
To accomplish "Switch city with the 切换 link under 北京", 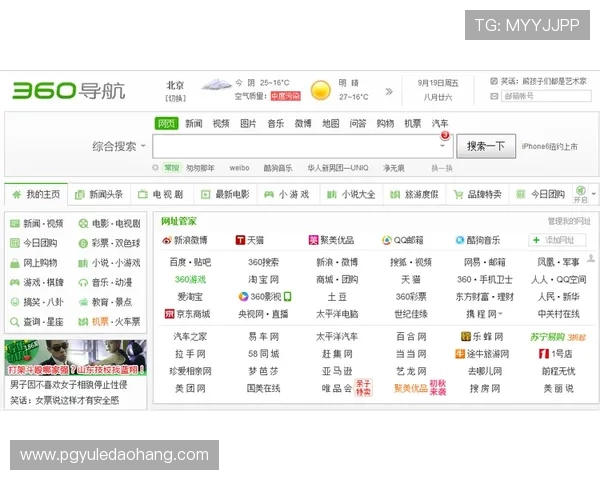I will point(175,98).
